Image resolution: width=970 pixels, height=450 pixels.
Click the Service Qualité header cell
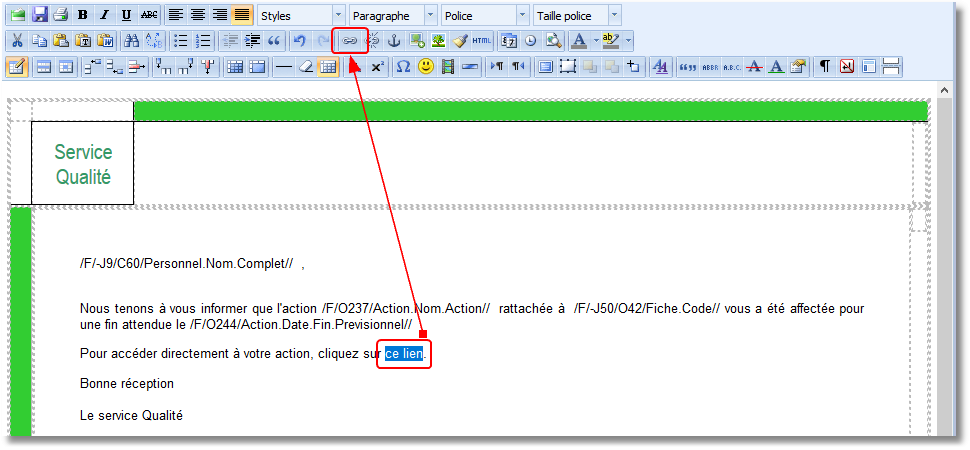83,165
